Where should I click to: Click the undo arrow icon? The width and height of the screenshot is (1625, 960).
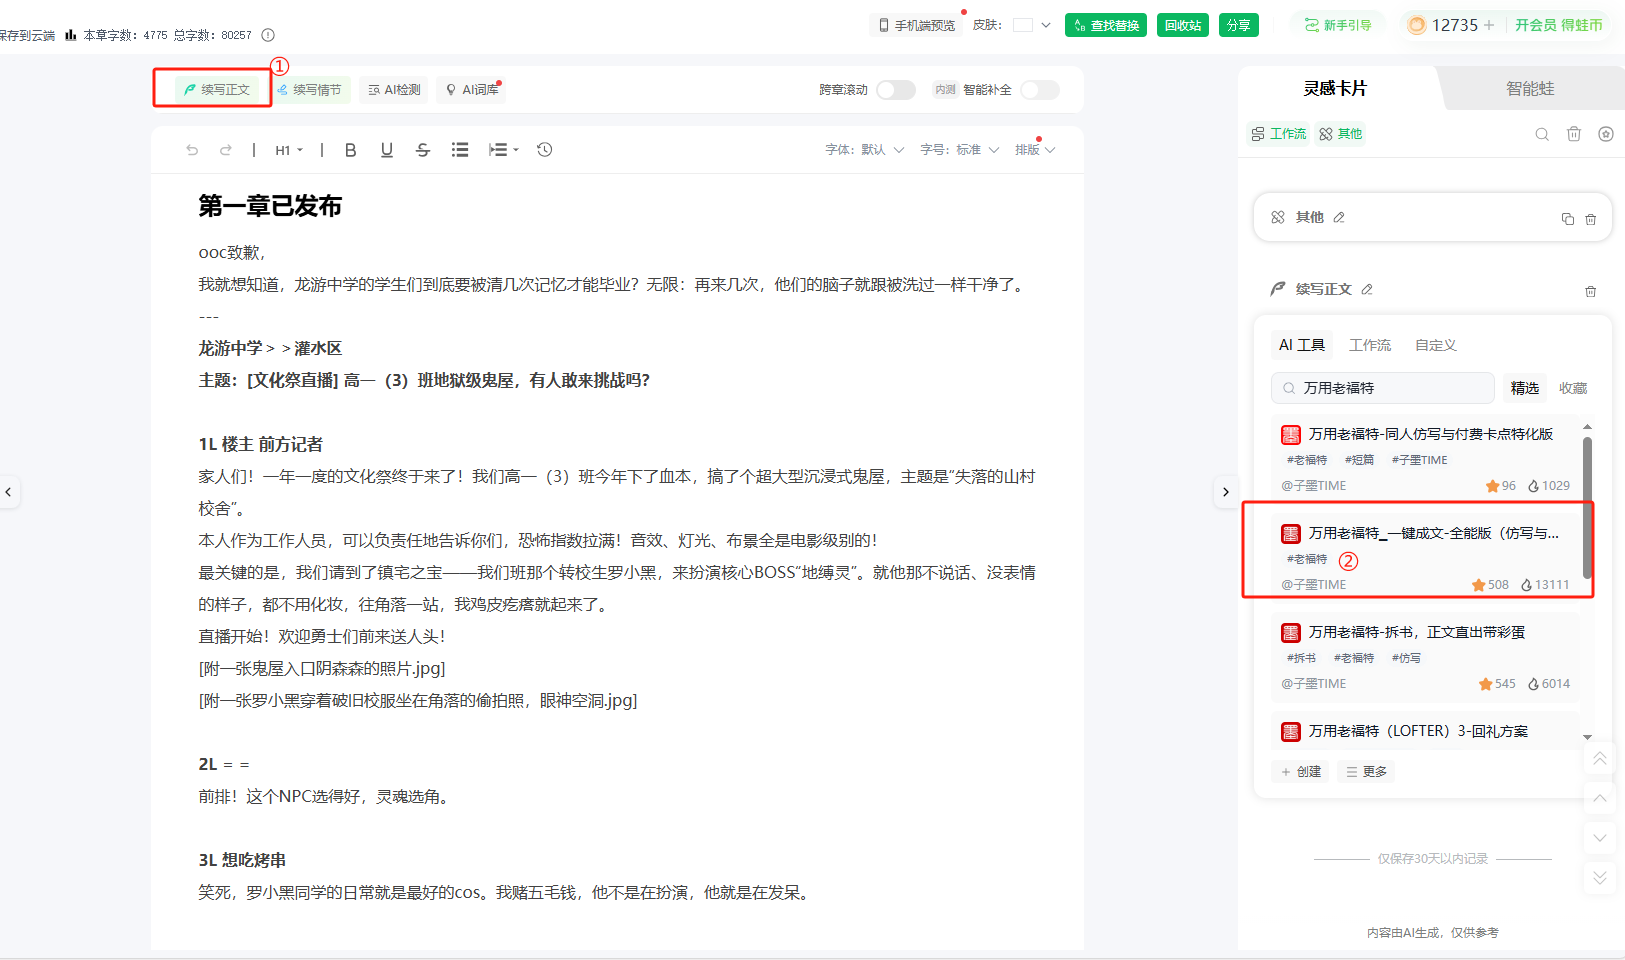pos(192,150)
